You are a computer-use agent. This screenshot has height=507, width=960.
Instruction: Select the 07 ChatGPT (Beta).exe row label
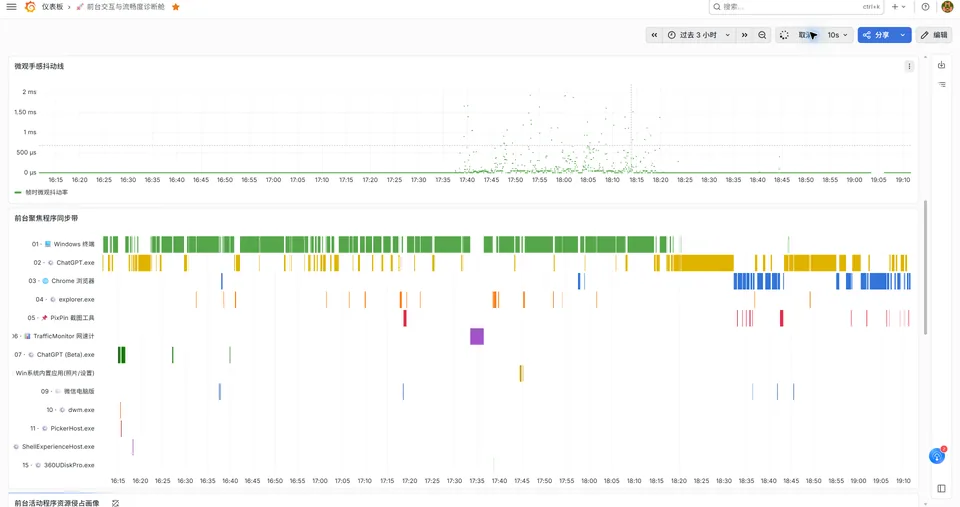click(x=54, y=355)
